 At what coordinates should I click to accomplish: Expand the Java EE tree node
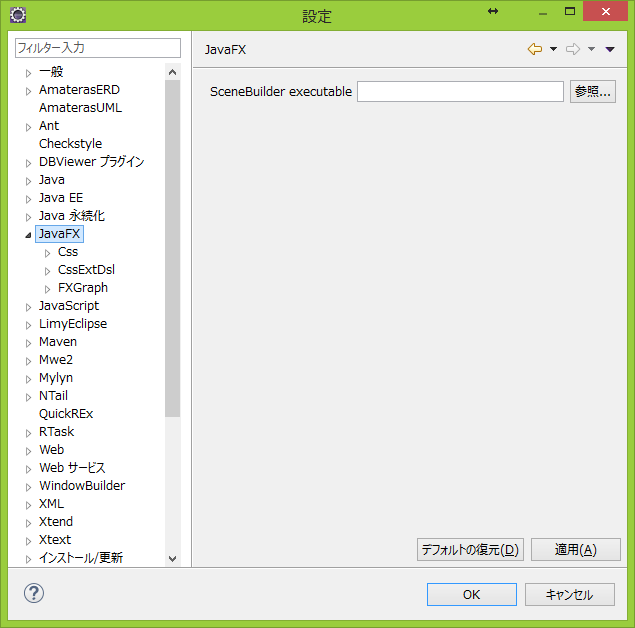[28, 199]
